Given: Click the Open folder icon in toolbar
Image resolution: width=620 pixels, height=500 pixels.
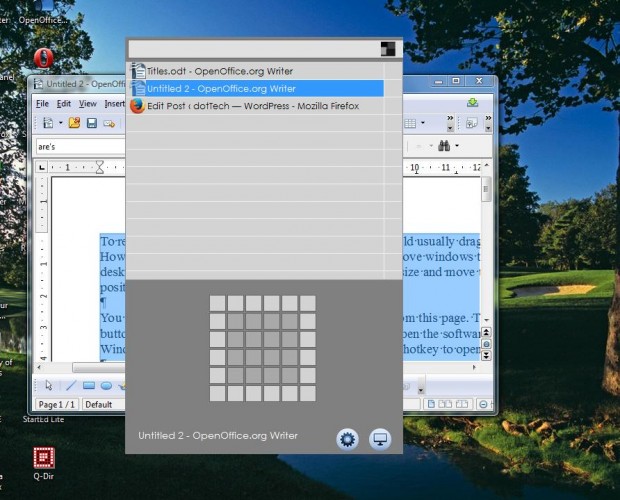Looking at the screenshot, I should pos(73,123).
